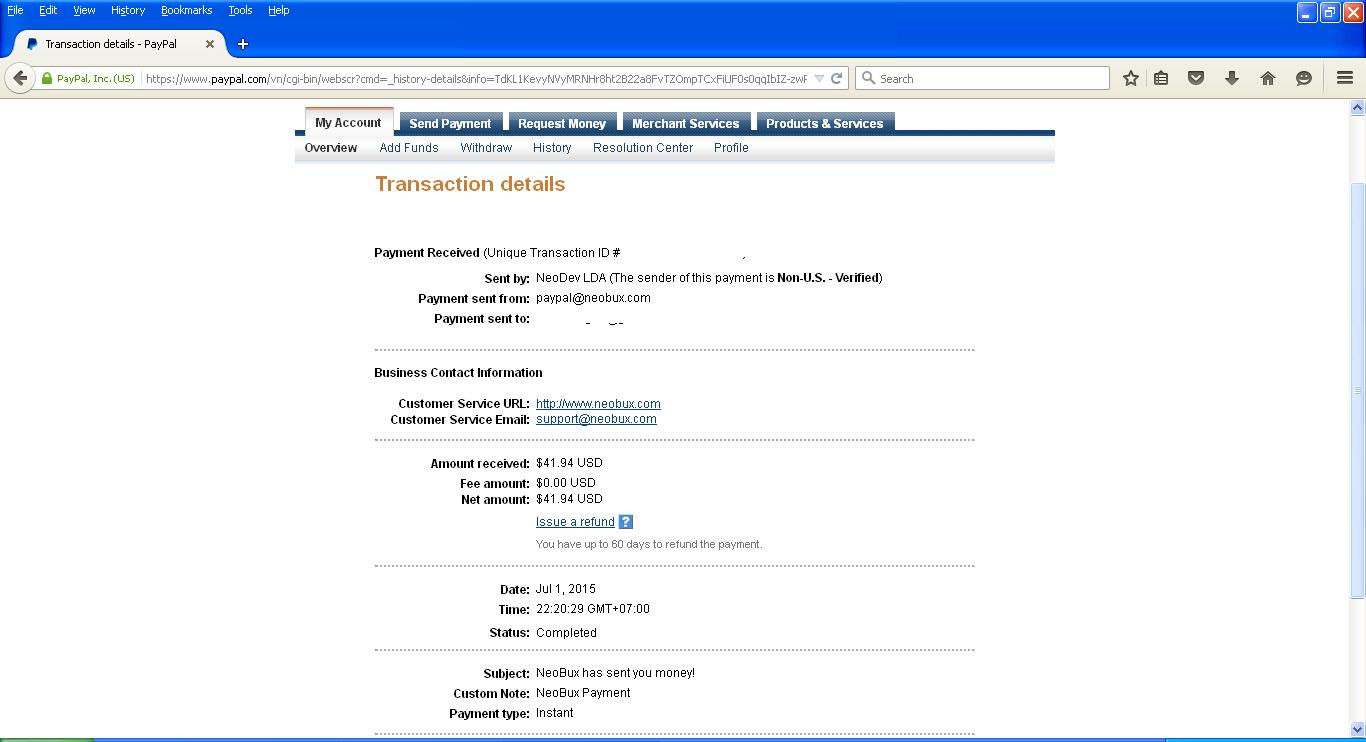Visit the Resolution Center

[643, 148]
